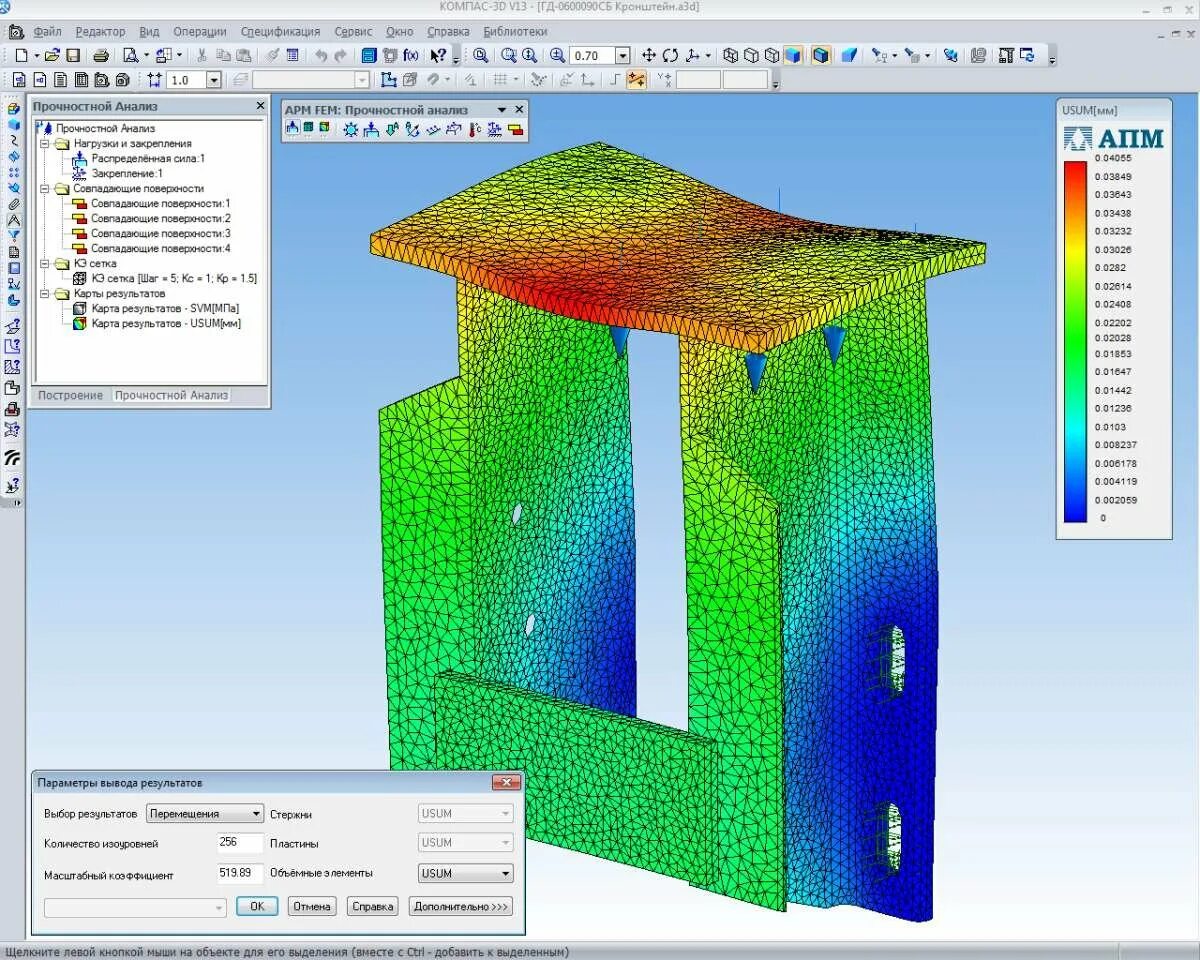Switch to the Прочностной Анализ bottom tab
1200x960 pixels.
(171, 395)
